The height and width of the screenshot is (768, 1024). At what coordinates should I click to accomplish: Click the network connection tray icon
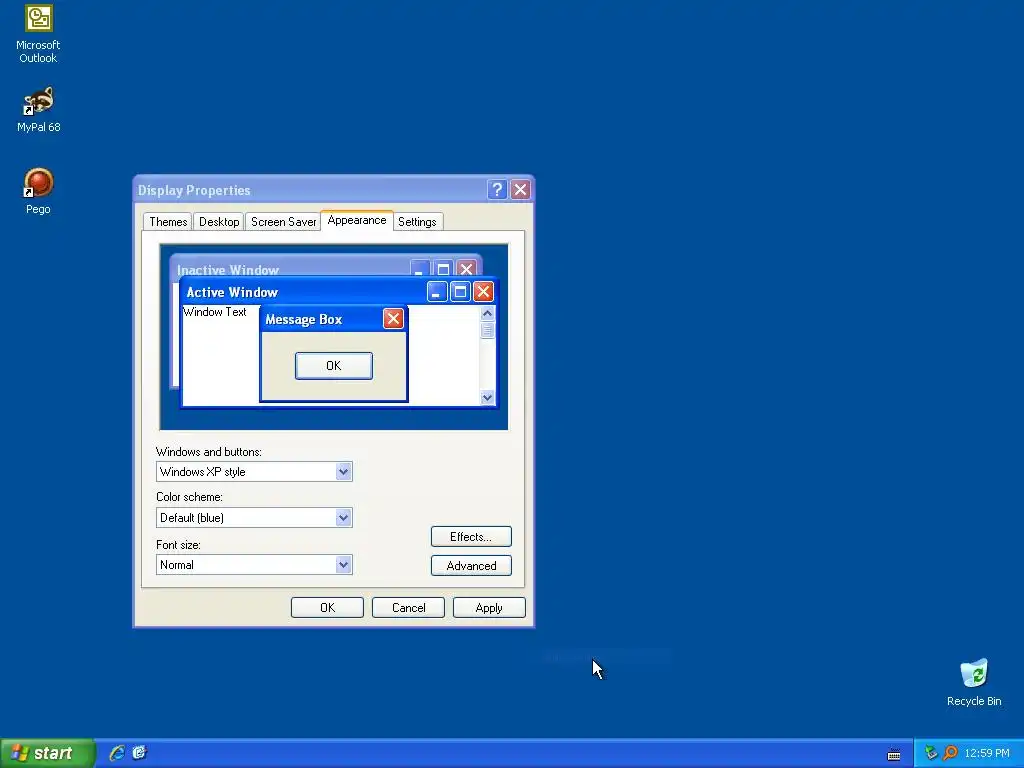point(931,753)
